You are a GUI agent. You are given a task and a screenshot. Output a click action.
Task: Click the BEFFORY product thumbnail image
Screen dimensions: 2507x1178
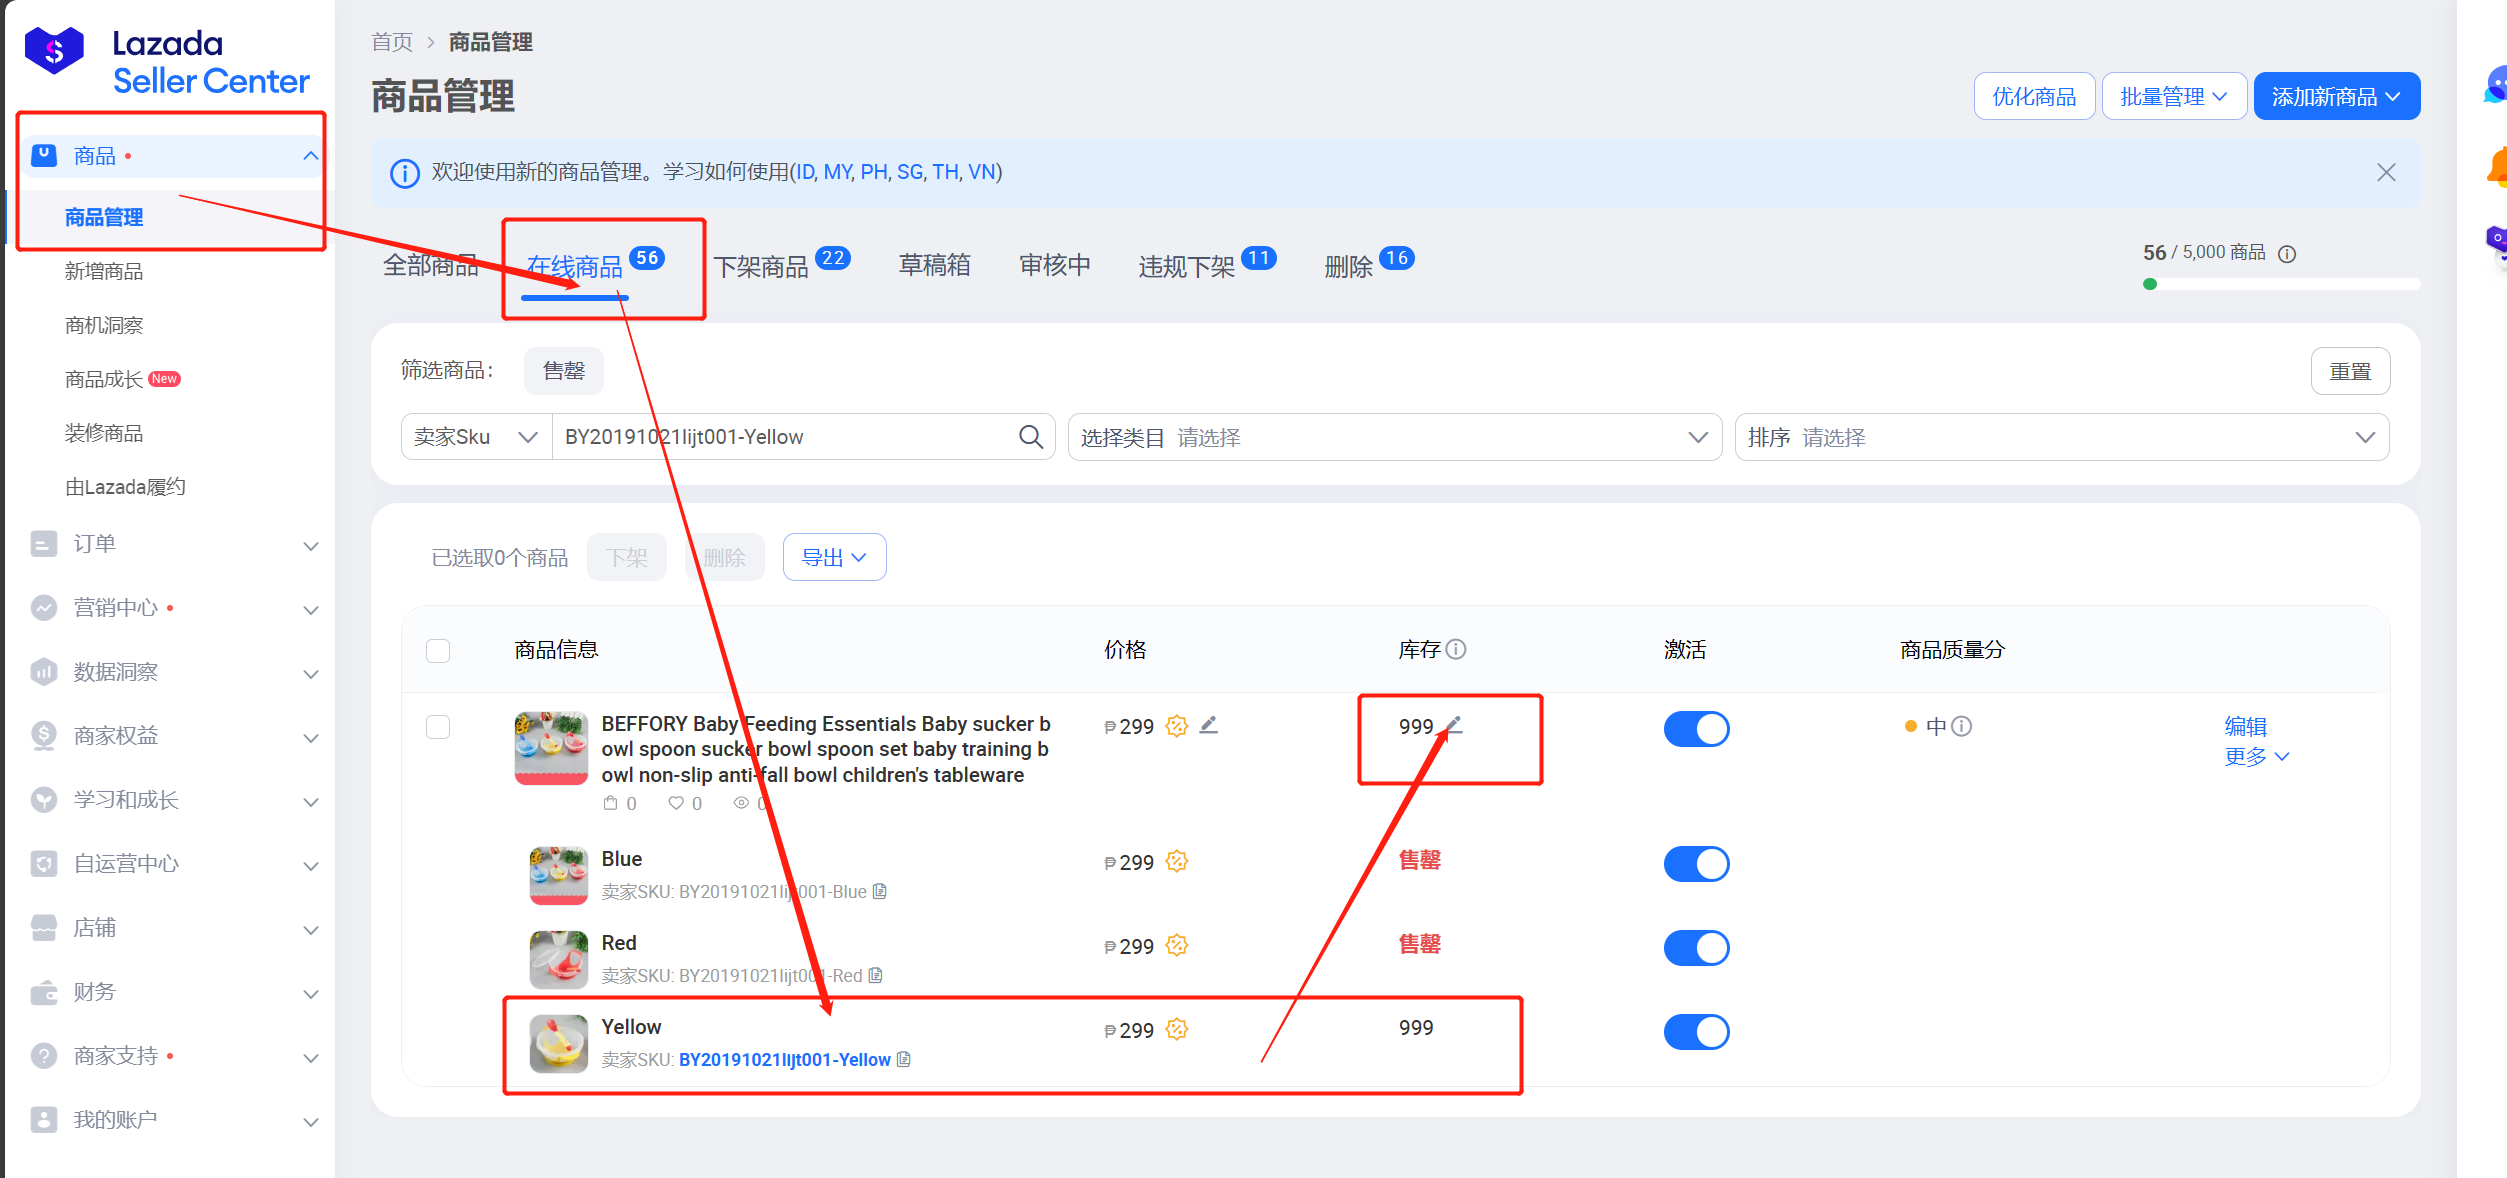click(551, 748)
